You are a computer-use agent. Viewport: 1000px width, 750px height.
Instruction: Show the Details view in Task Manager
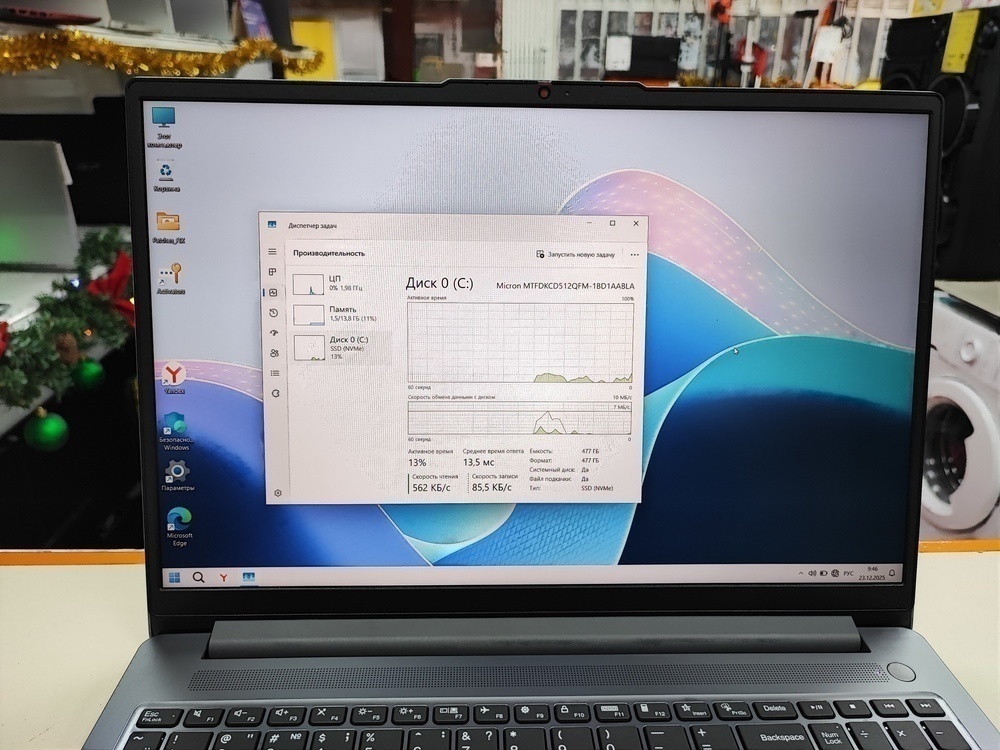click(x=273, y=372)
